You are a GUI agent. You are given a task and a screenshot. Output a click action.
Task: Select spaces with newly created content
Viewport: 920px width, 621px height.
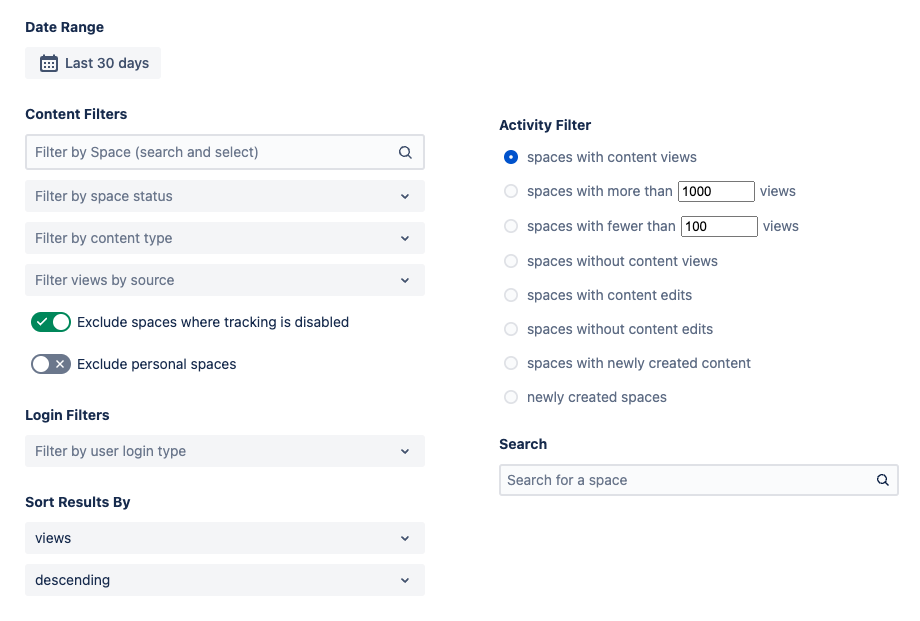point(511,363)
